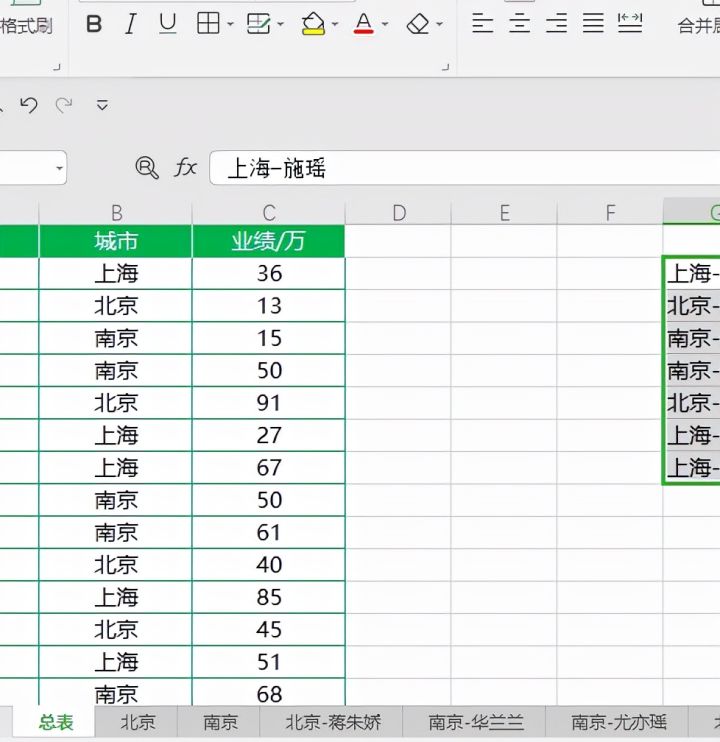Viewport: 720px width, 742px height.
Task: Open borders dropdown arrow
Action: 230,24
